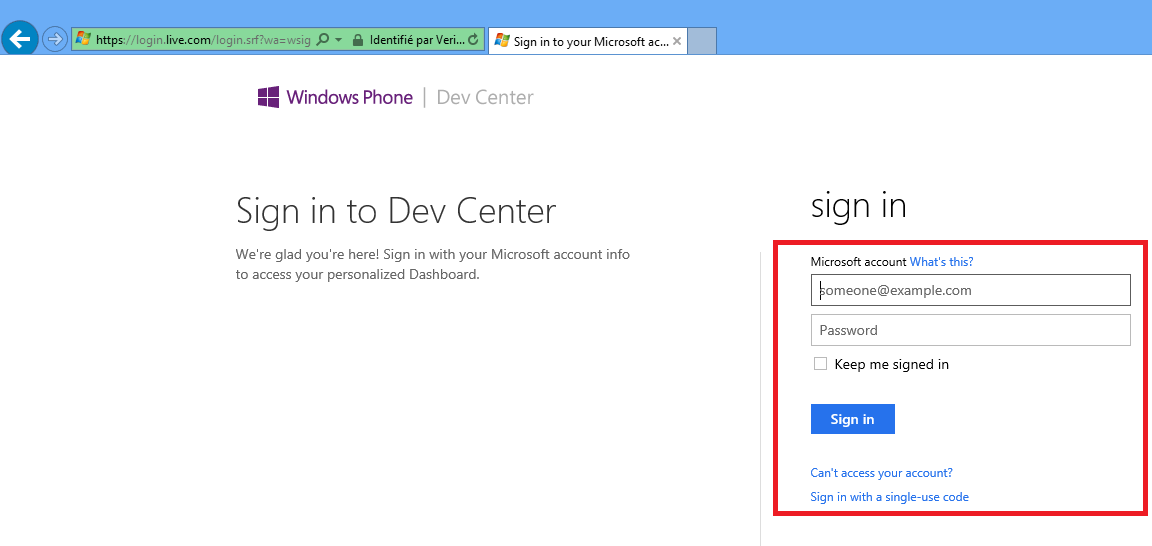This screenshot has width=1152, height=546.
Task: Focus the someone@example.com email field
Action: coord(971,290)
